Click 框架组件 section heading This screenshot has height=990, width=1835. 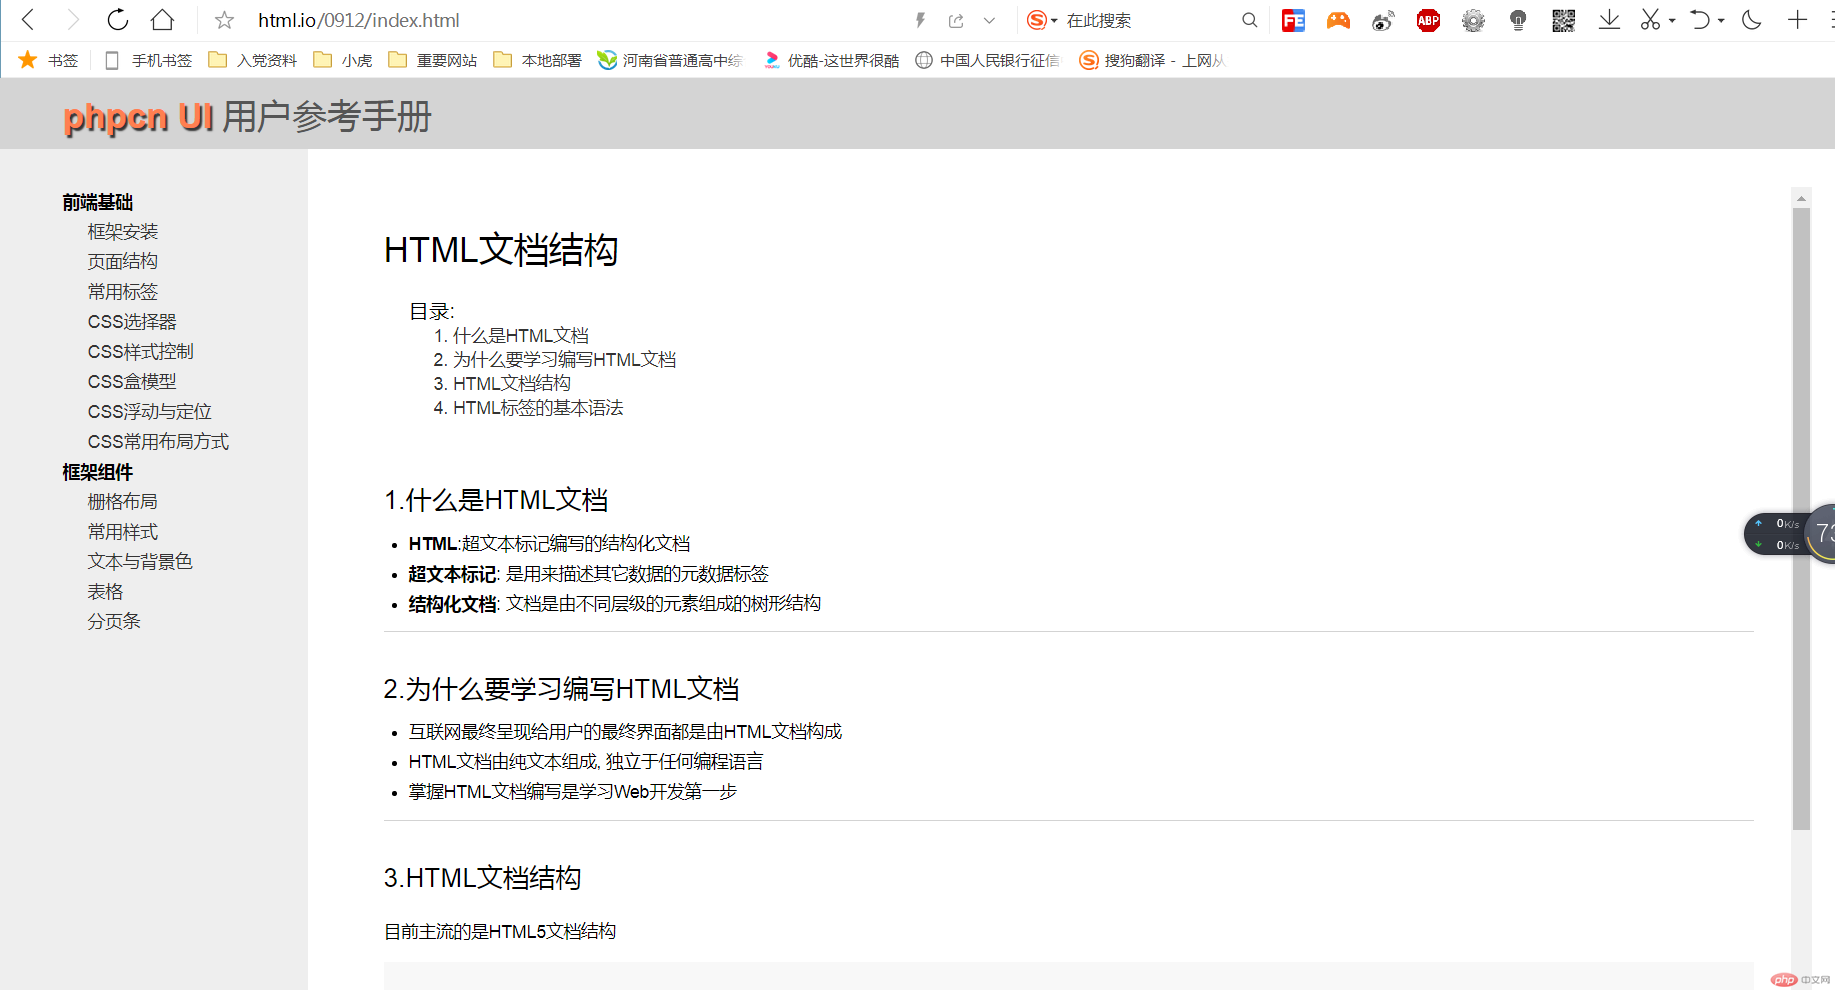[x=98, y=472]
